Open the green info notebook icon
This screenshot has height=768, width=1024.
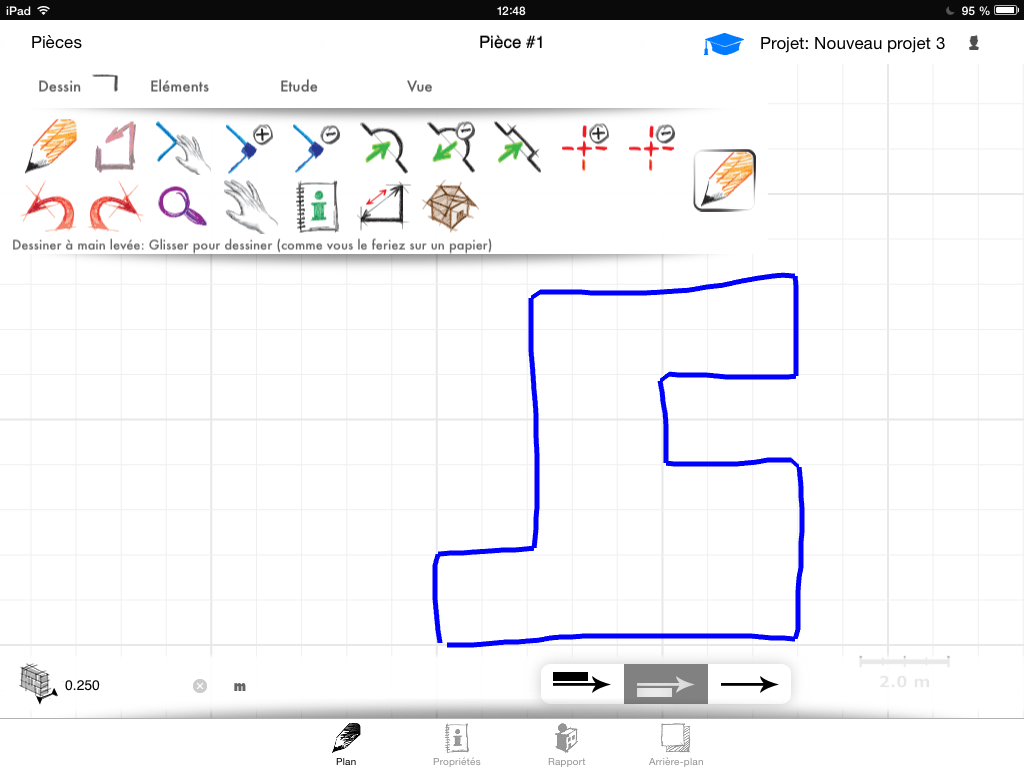(x=317, y=206)
